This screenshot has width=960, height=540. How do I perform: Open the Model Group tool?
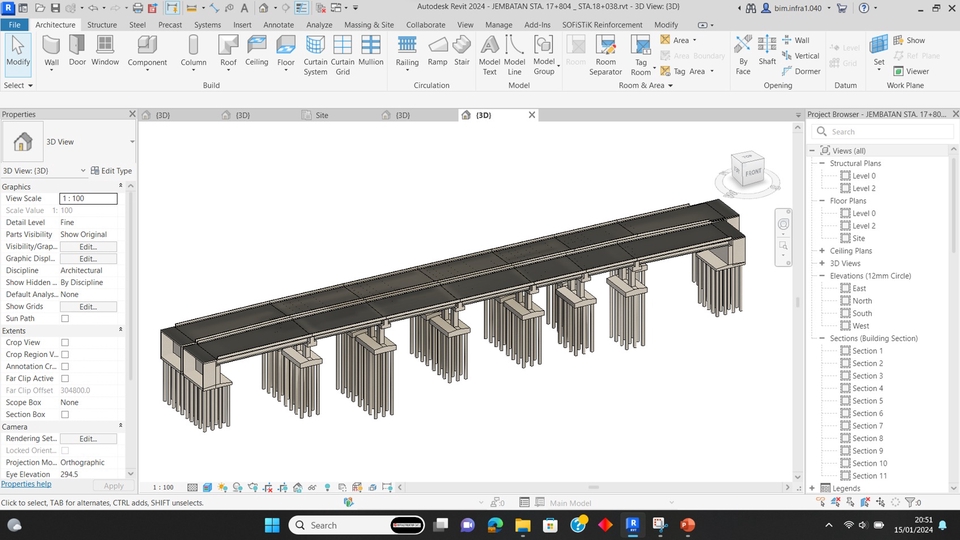(544, 55)
